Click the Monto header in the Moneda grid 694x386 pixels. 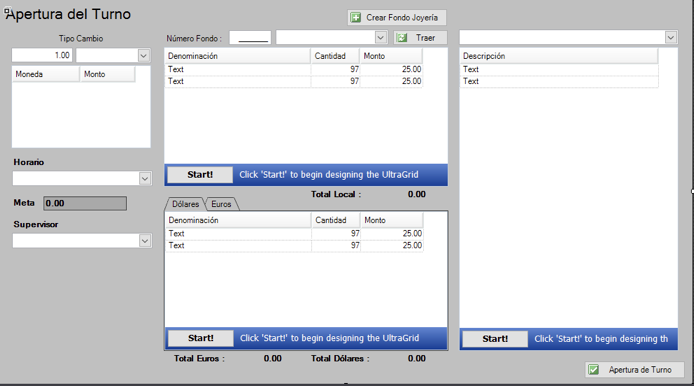[108, 74]
